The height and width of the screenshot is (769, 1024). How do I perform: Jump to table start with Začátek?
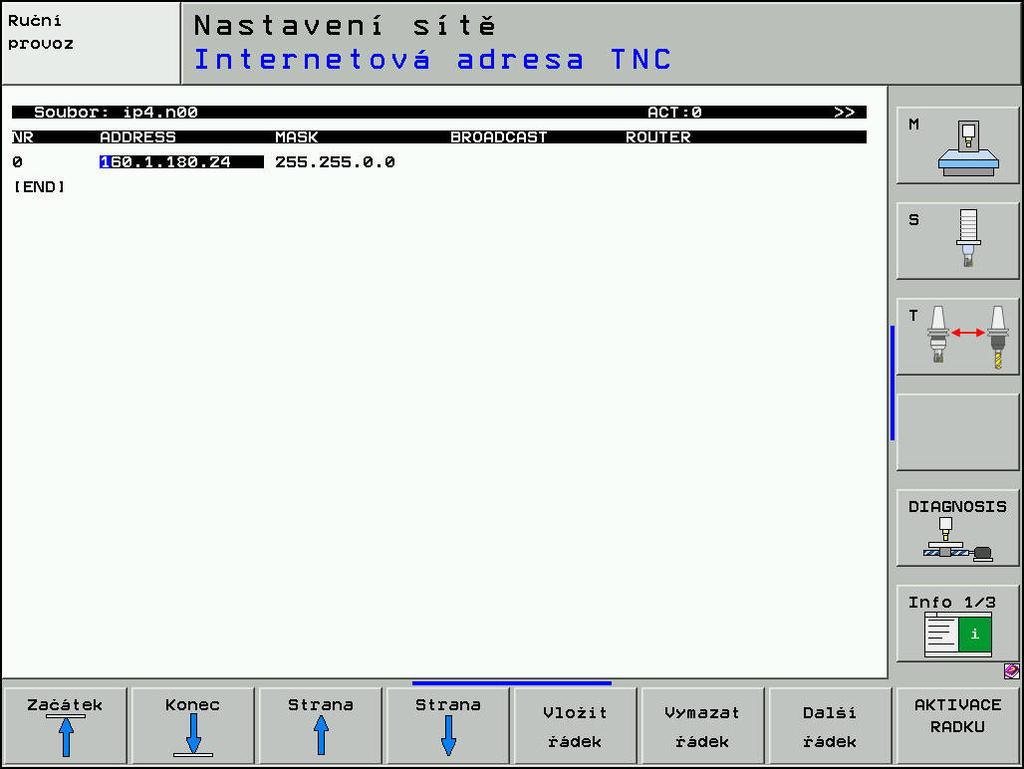click(65, 725)
